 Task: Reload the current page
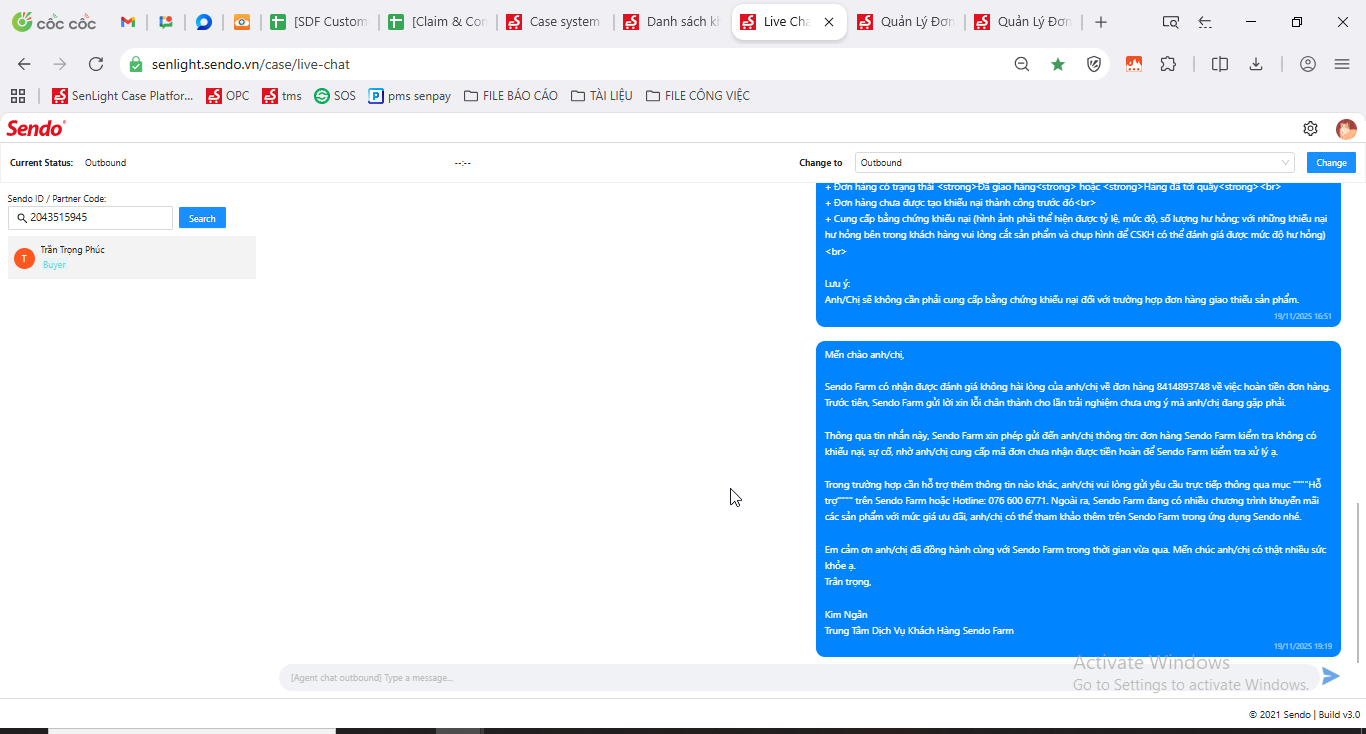[96, 64]
